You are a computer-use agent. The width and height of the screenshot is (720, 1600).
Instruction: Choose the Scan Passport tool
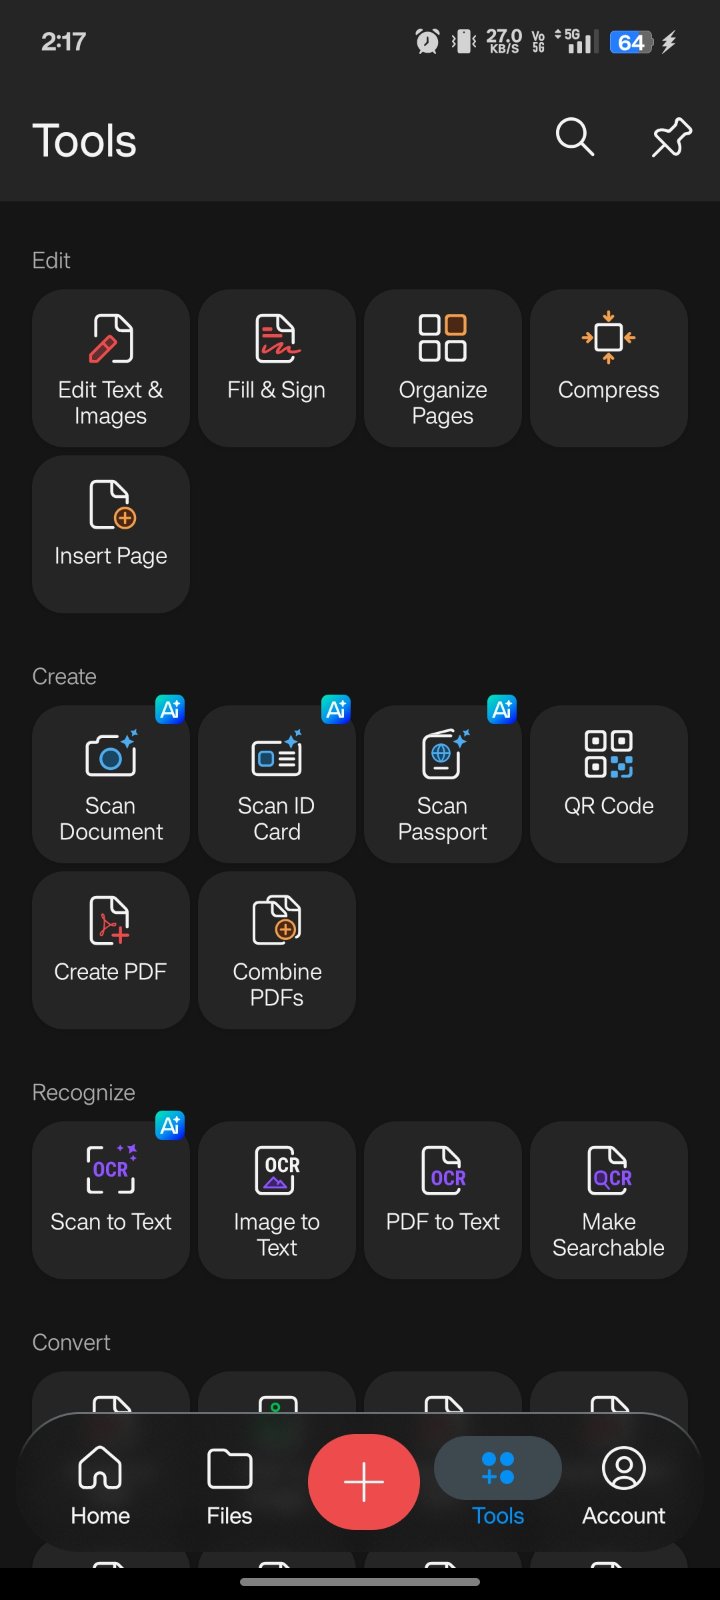(x=443, y=784)
